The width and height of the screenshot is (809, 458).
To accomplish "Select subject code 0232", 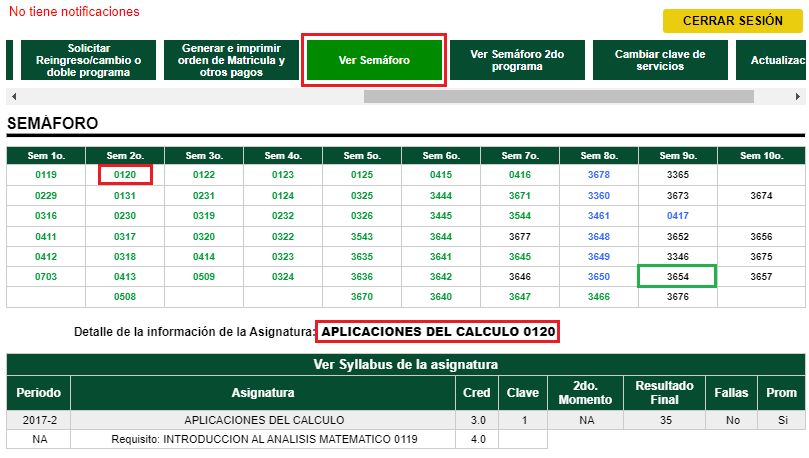I will 283,216.
